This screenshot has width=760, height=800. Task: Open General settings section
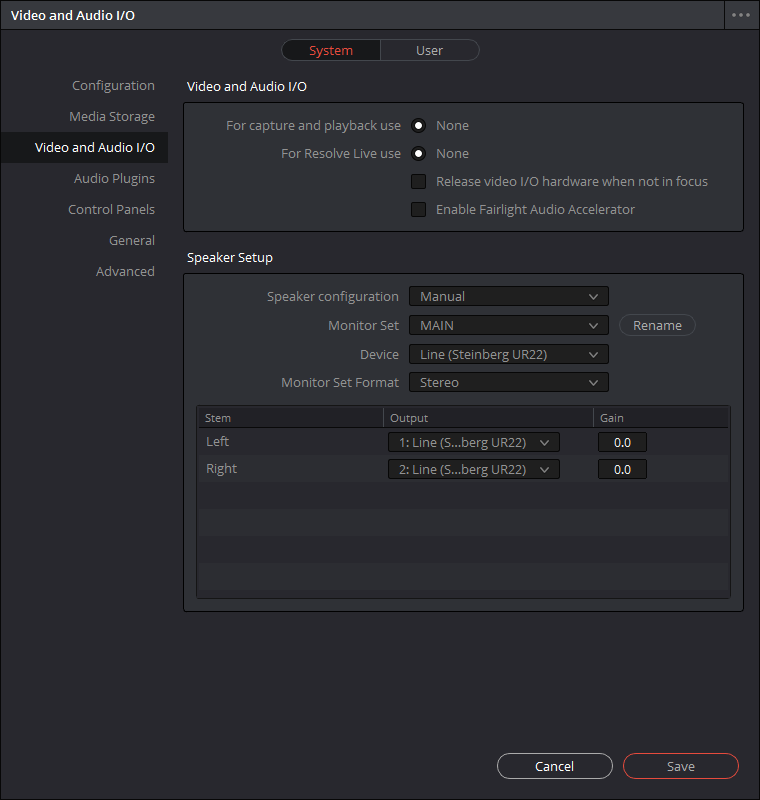point(132,241)
